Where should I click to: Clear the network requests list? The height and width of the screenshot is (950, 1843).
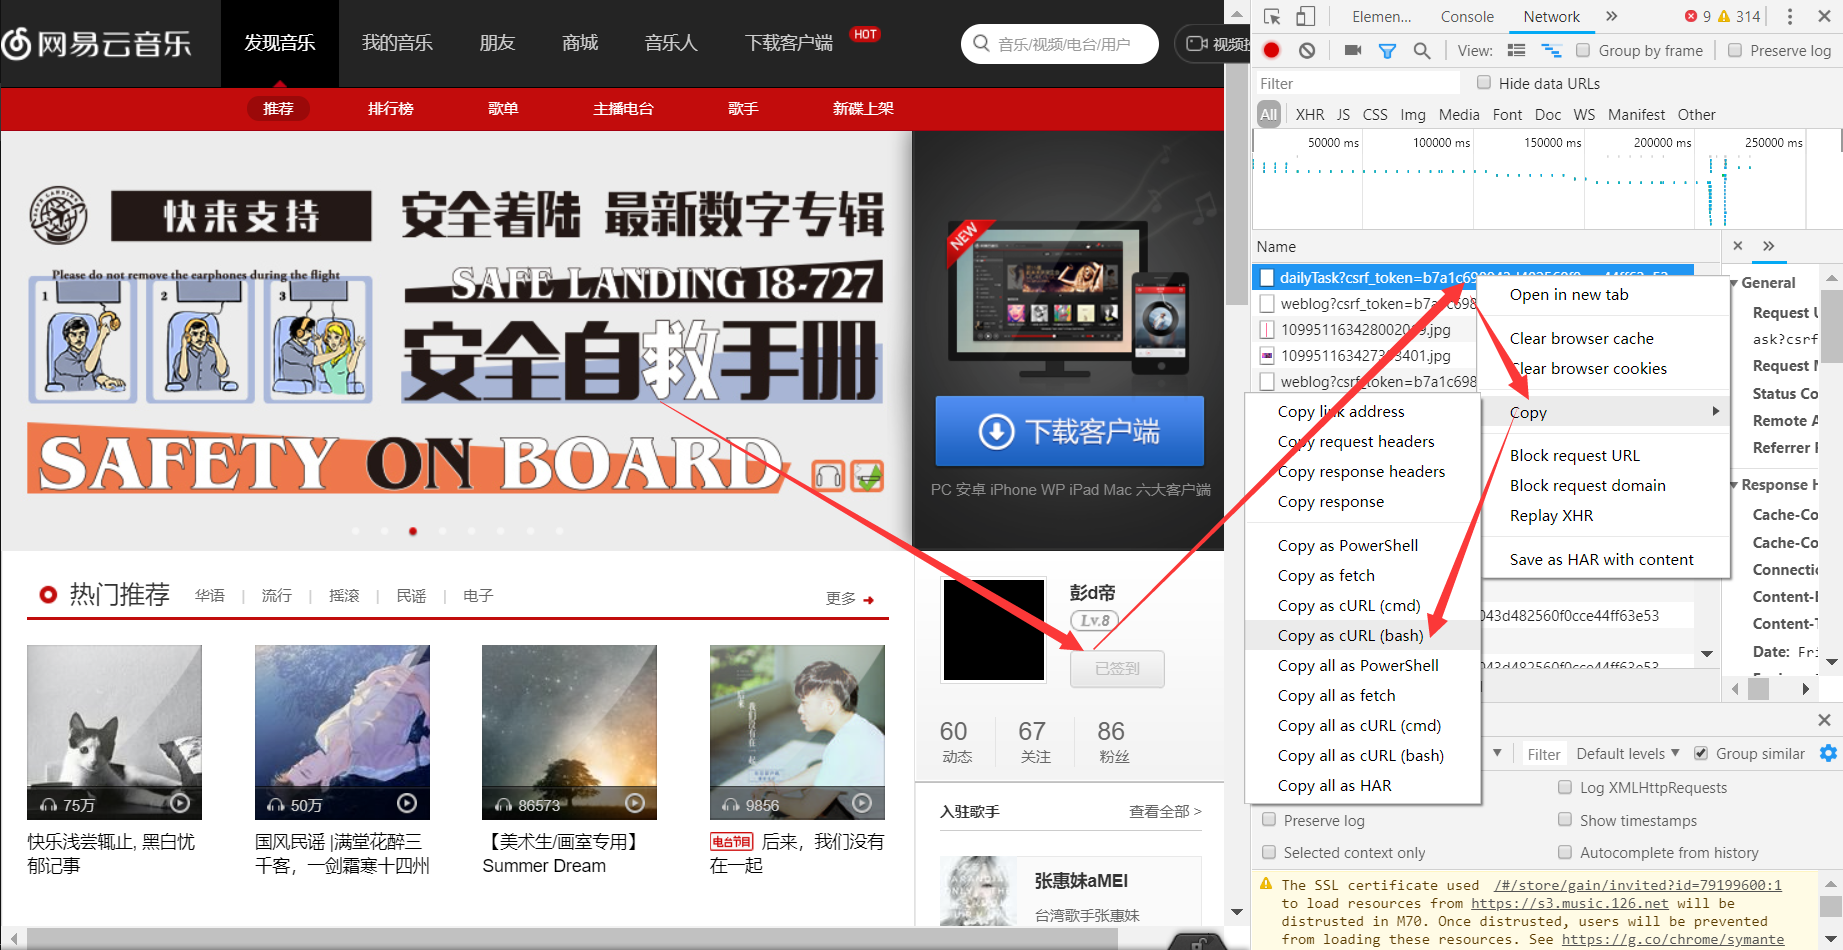[x=1307, y=50]
